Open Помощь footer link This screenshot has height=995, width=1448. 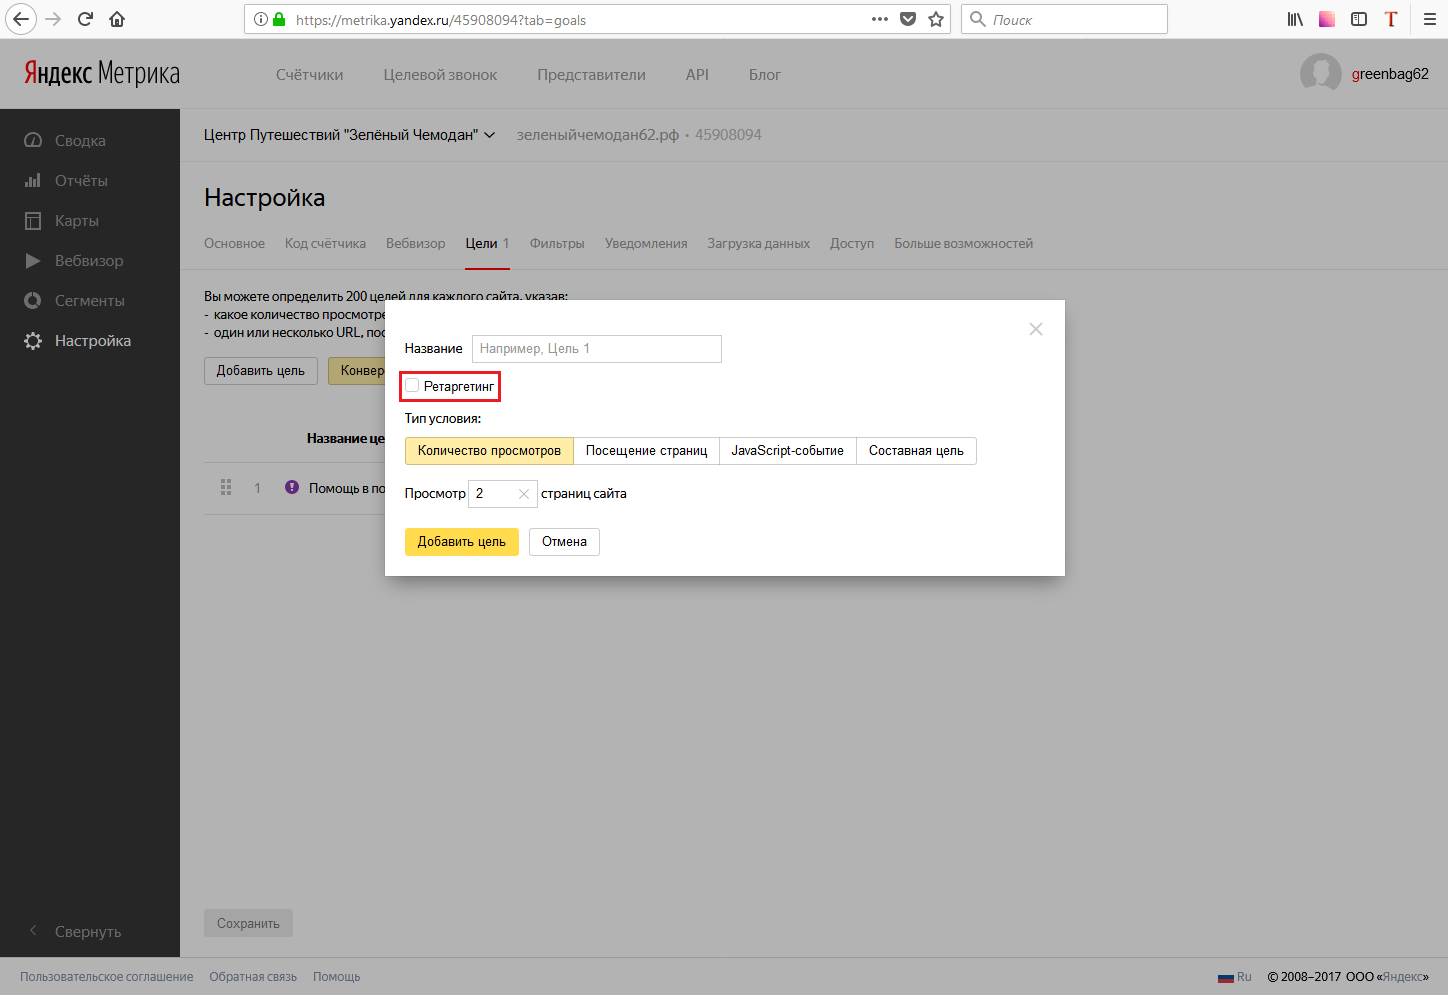[x=336, y=977]
